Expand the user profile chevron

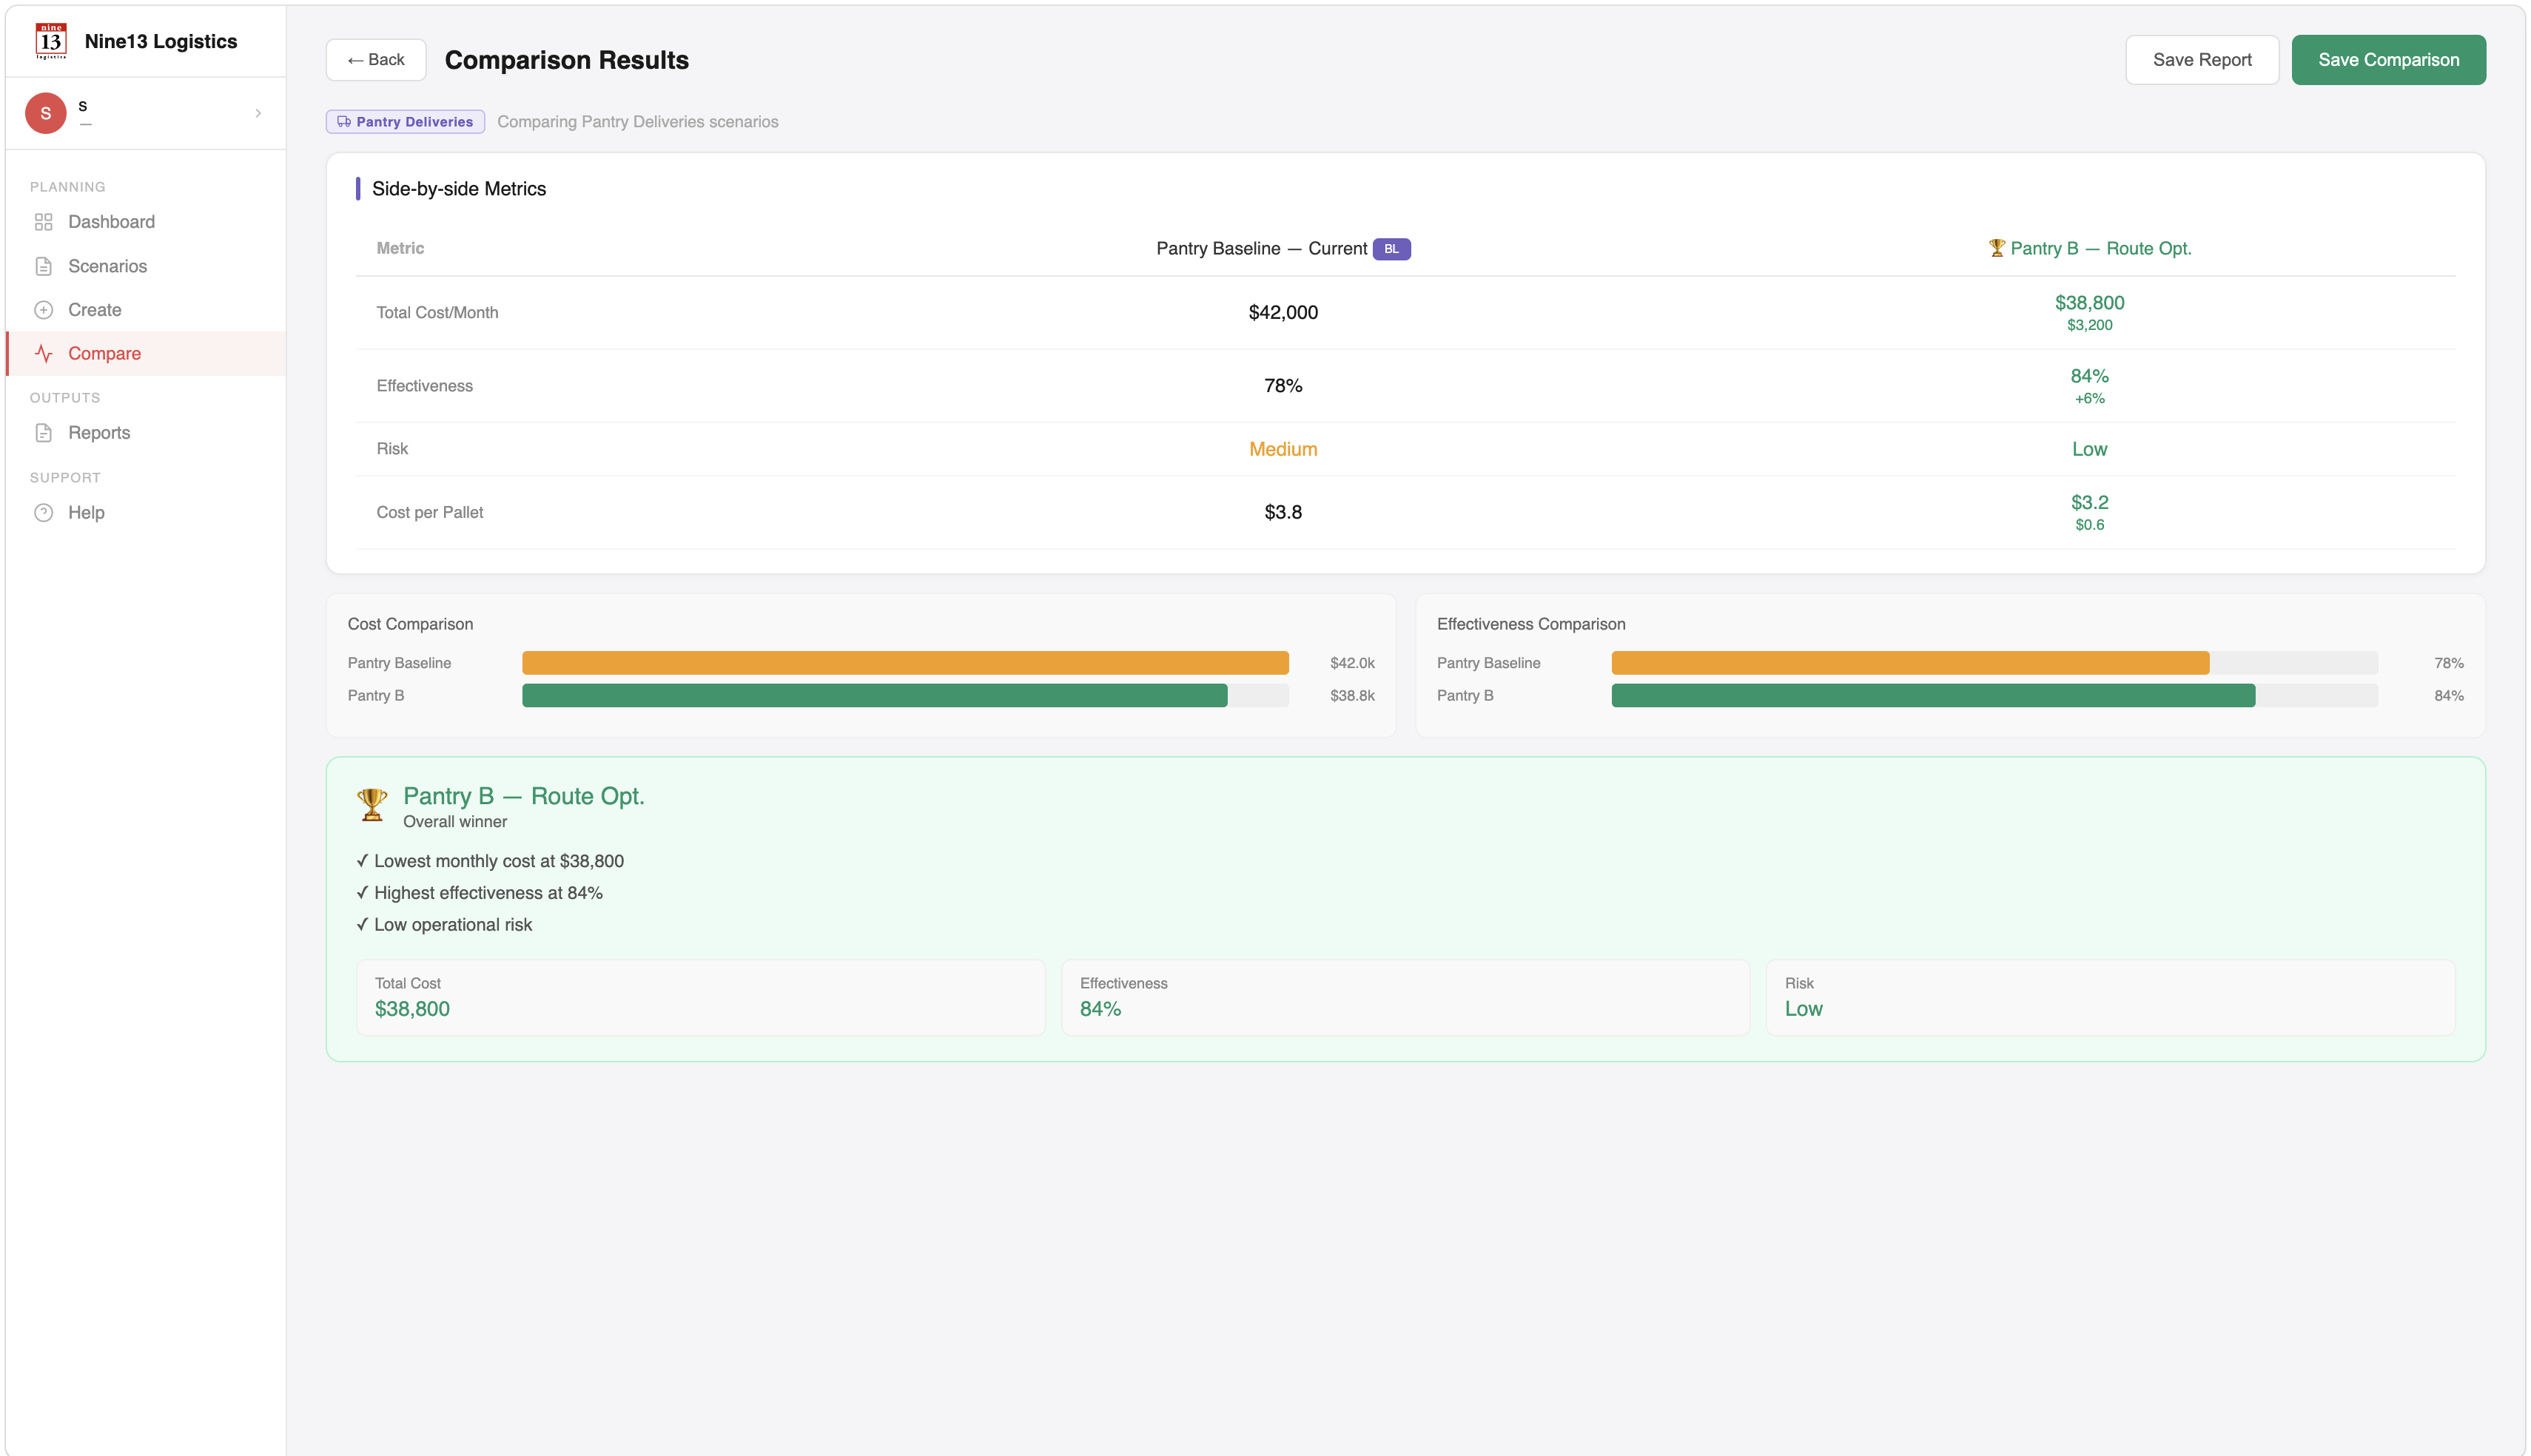tap(258, 113)
